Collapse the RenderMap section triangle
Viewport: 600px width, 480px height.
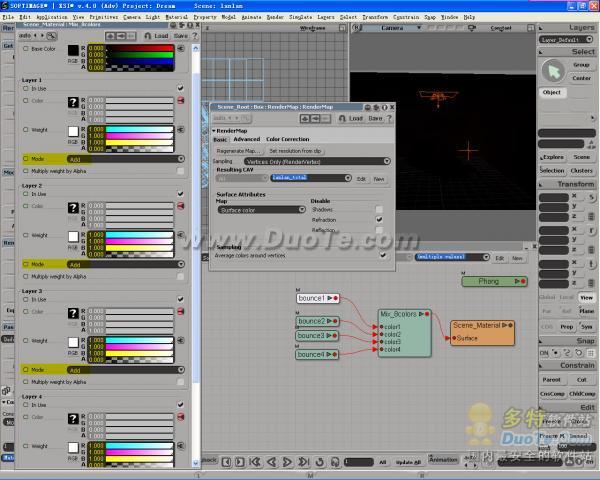[x=214, y=131]
